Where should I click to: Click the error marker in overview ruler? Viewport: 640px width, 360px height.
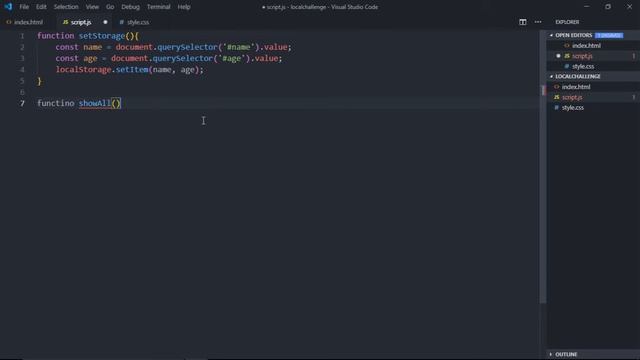pos(543,91)
